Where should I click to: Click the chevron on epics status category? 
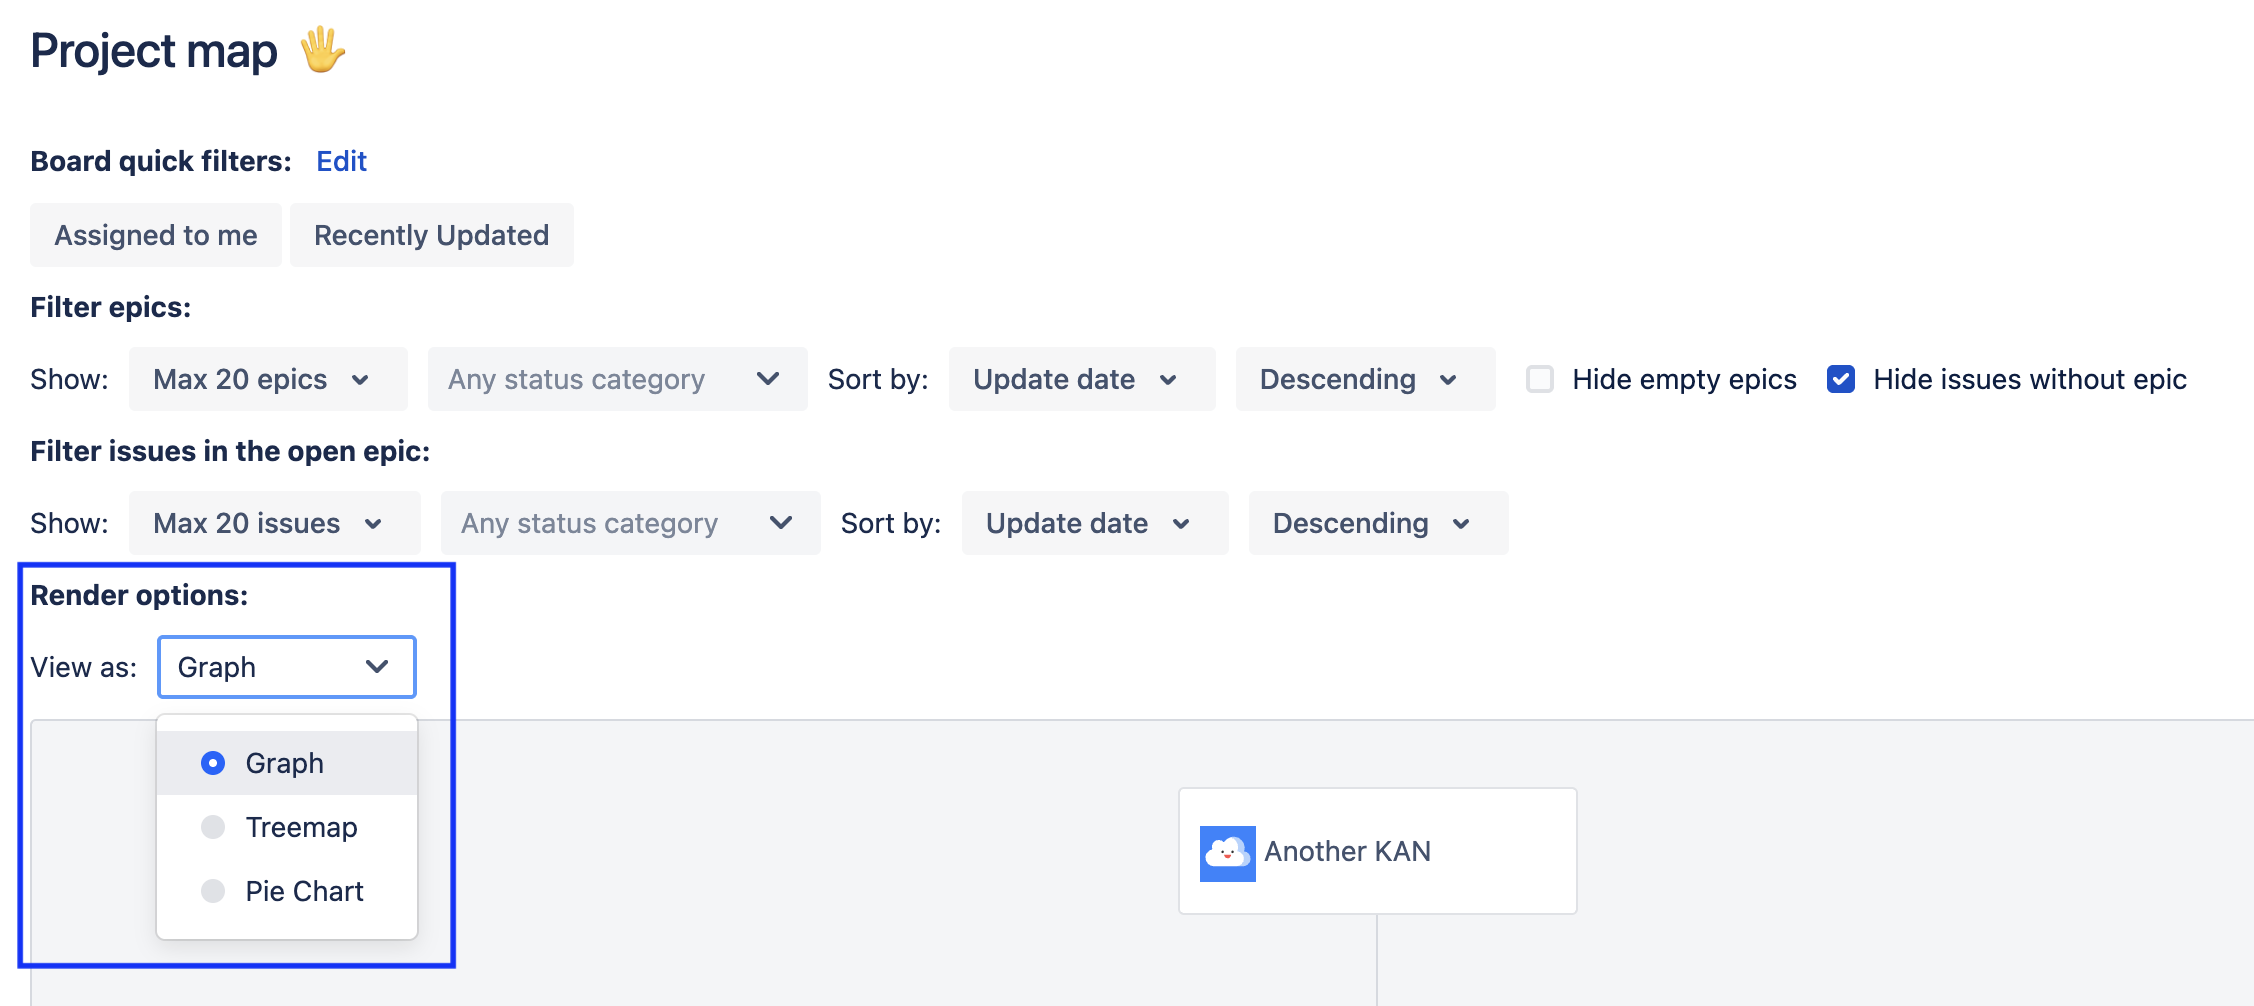pyautogui.click(x=768, y=379)
